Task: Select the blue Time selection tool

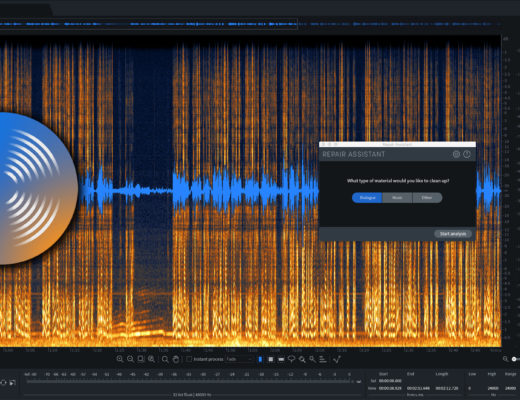Action: [260, 359]
